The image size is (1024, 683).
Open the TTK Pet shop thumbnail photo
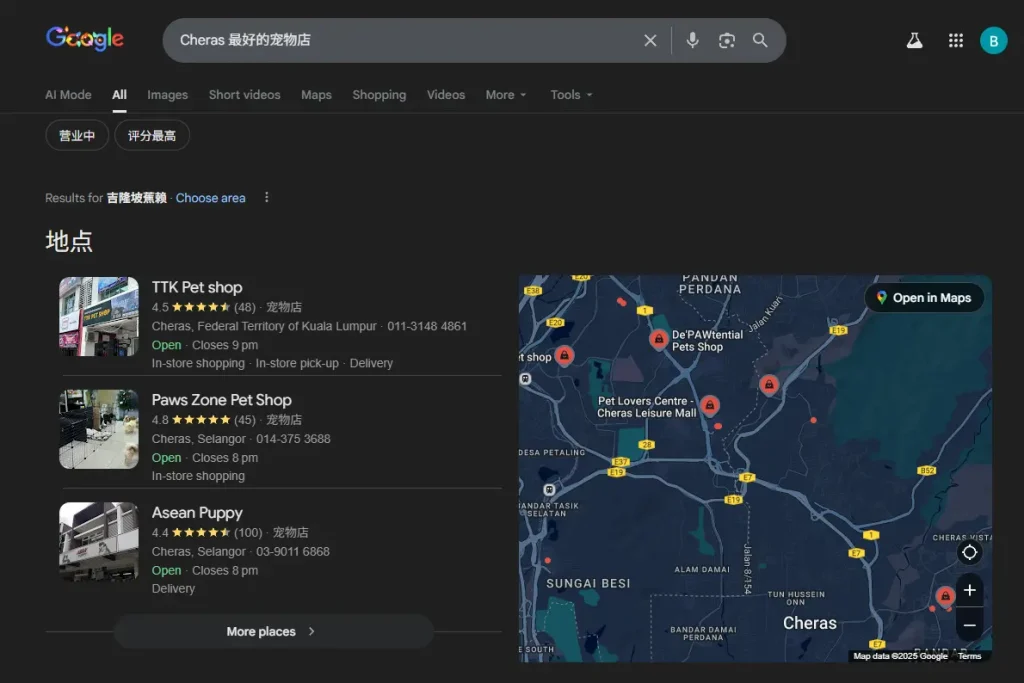(99, 316)
